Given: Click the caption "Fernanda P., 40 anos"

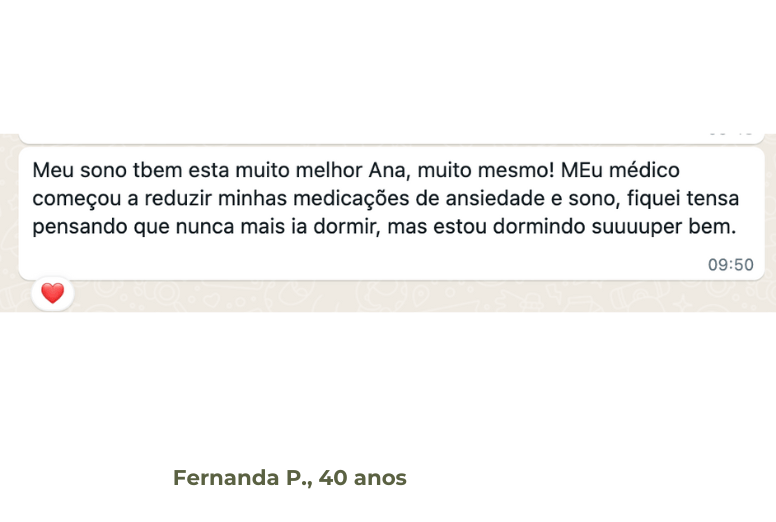Looking at the screenshot, I should pos(290,478).
